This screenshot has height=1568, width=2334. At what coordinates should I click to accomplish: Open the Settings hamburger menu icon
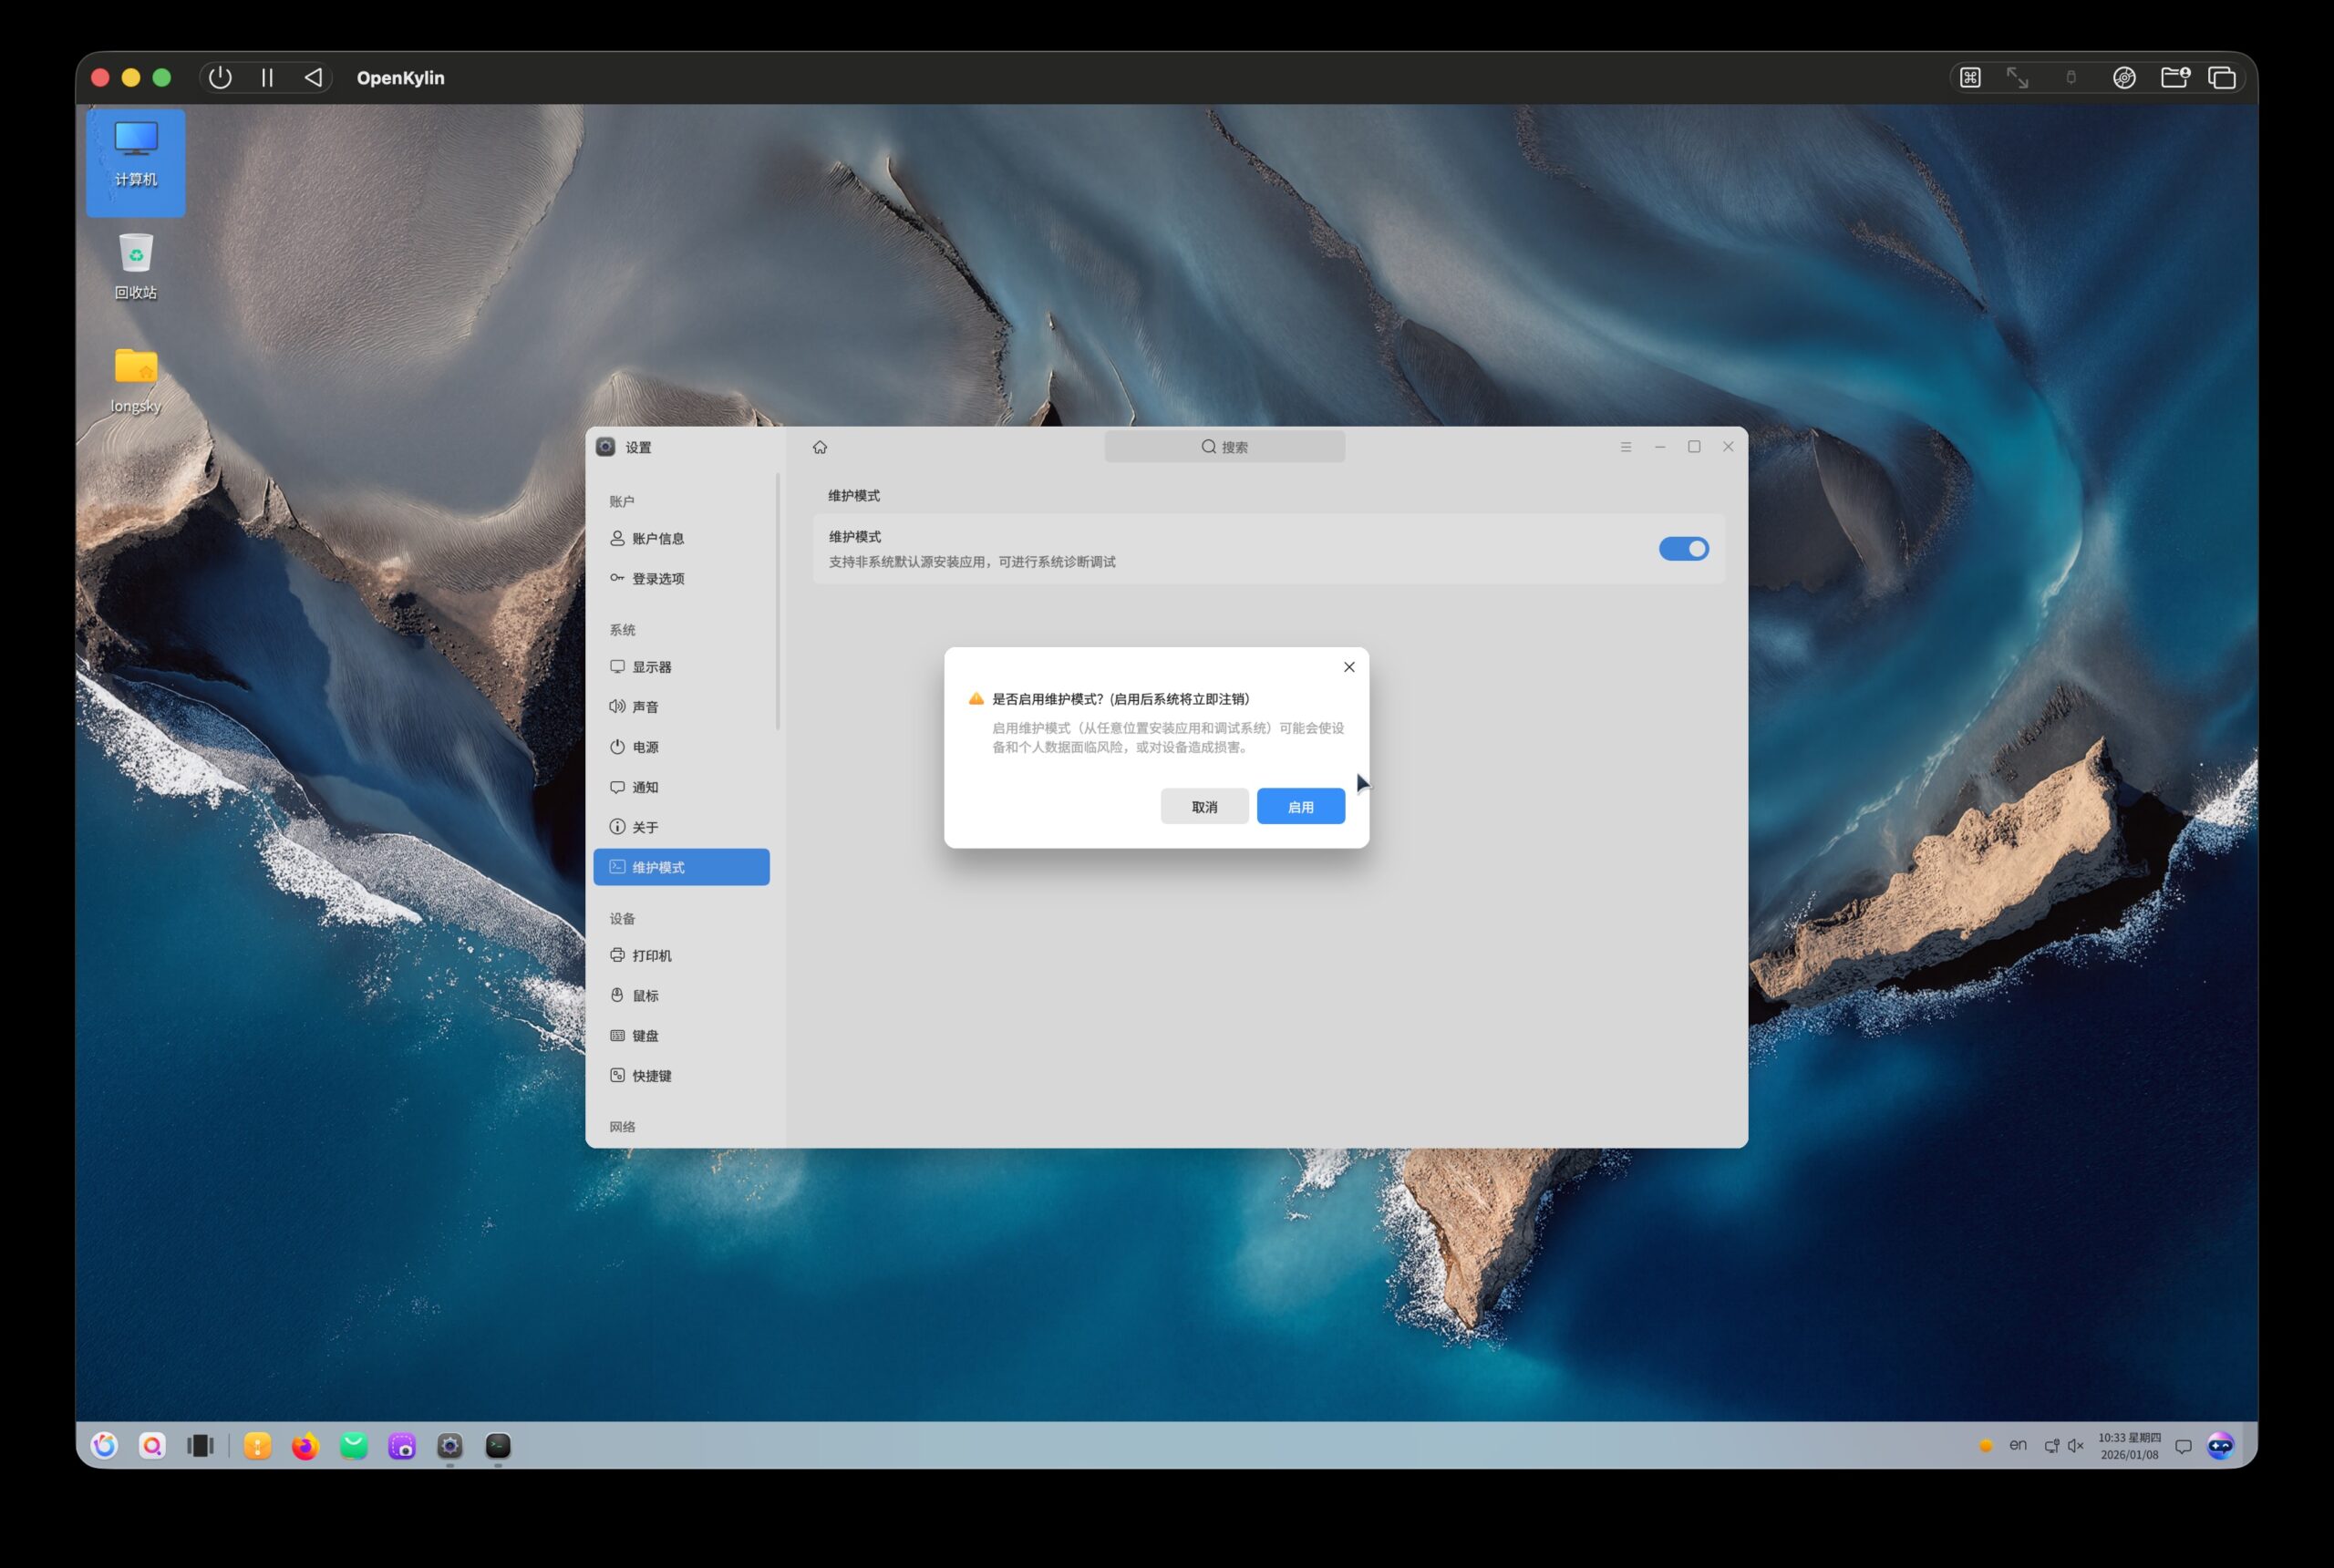tap(1626, 447)
